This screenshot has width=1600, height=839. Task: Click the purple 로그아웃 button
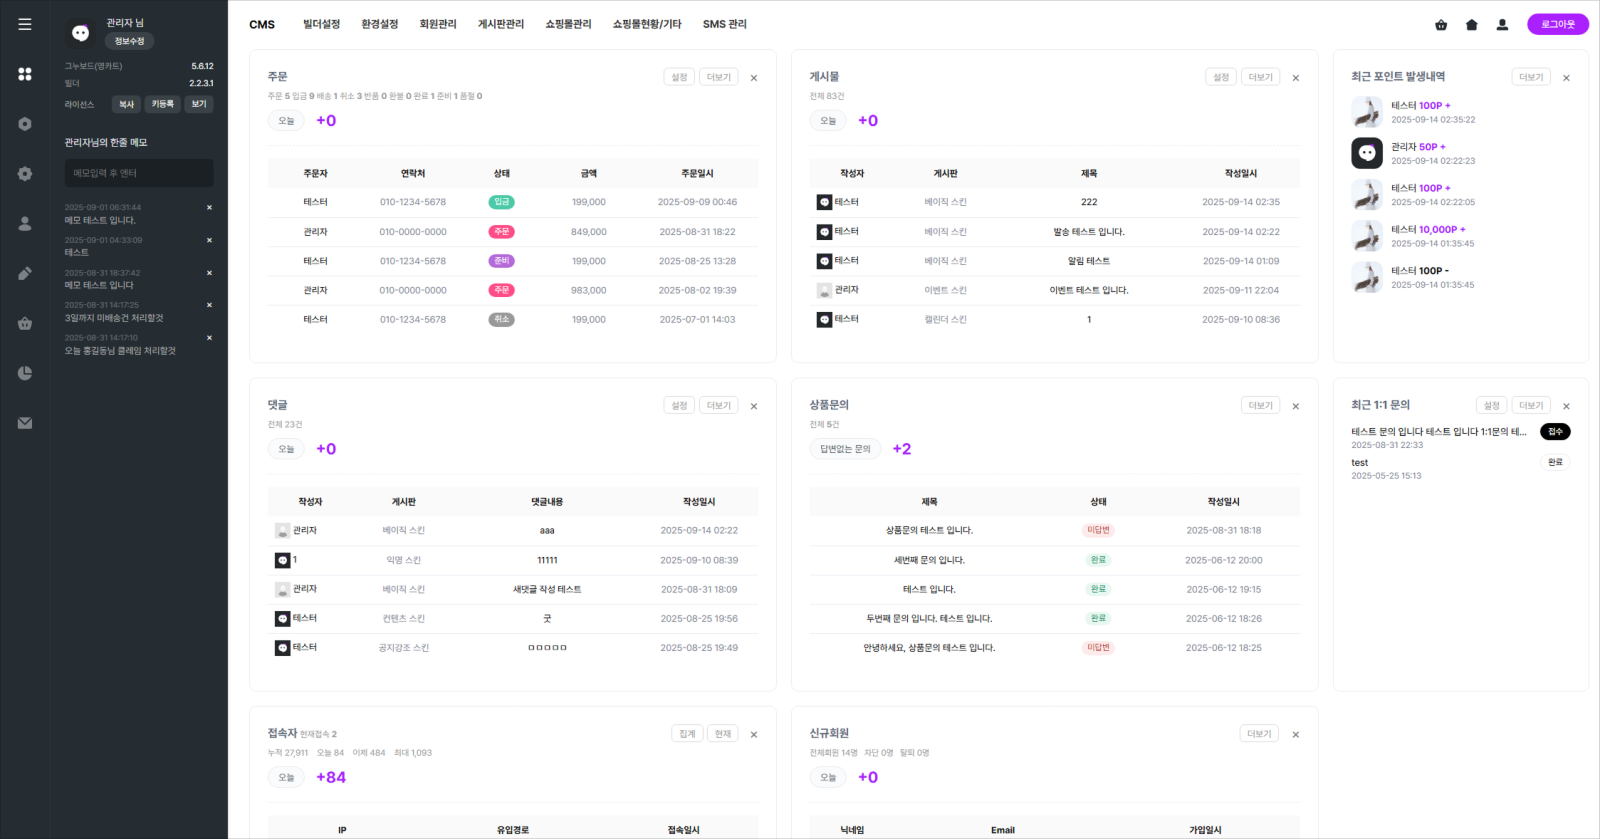(x=1557, y=24)
